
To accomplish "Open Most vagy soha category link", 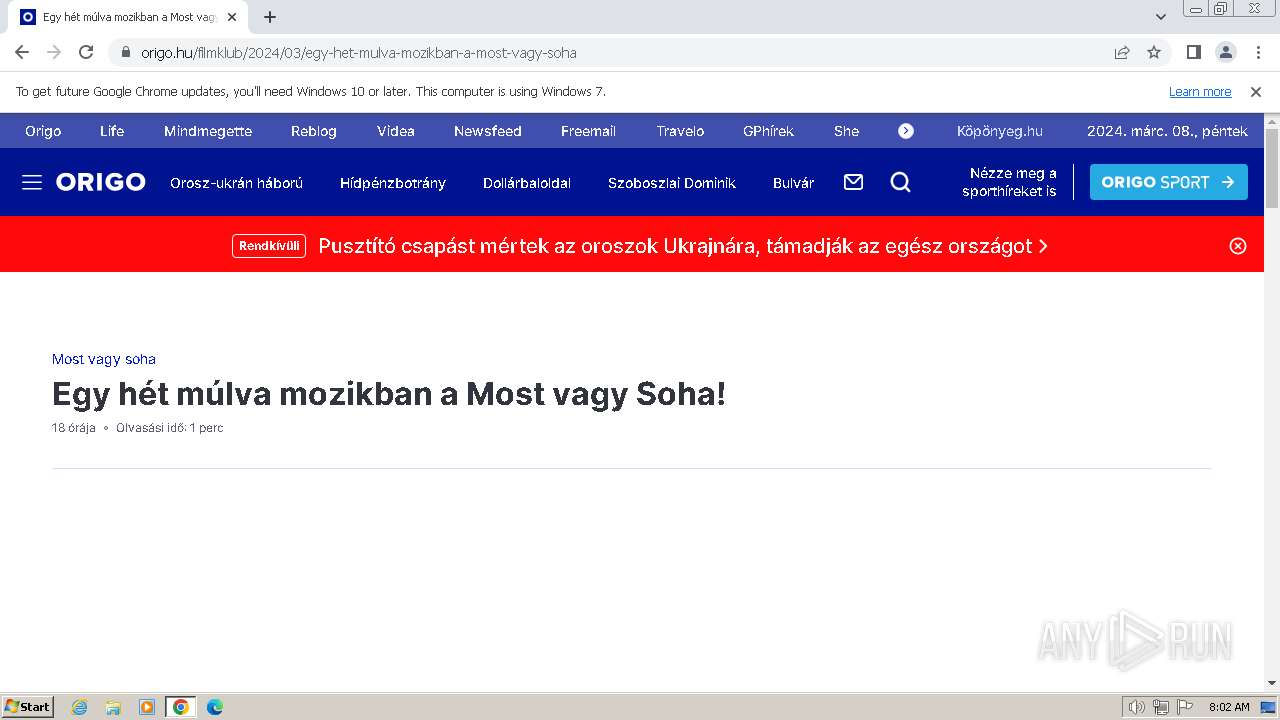I will tap(104, 359).
